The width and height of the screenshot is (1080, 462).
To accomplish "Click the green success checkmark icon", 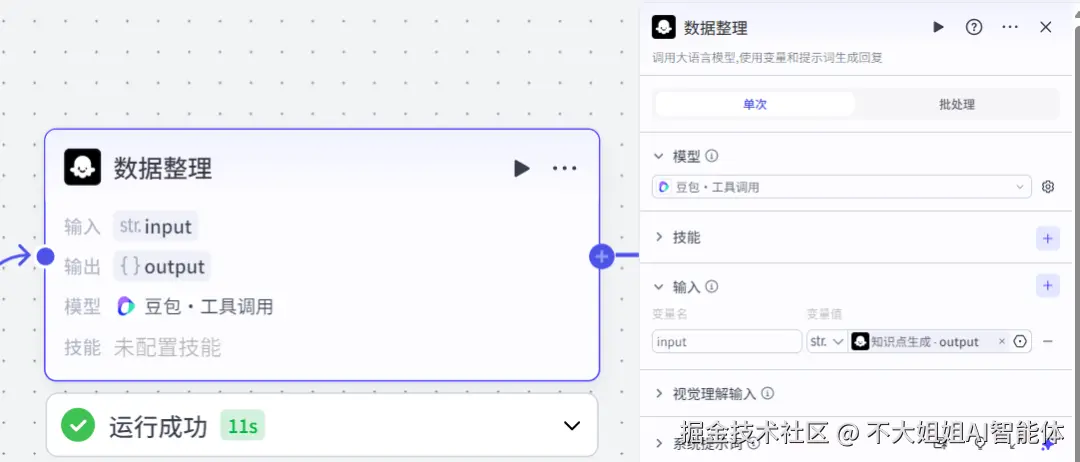I will [x=78, y=426].
